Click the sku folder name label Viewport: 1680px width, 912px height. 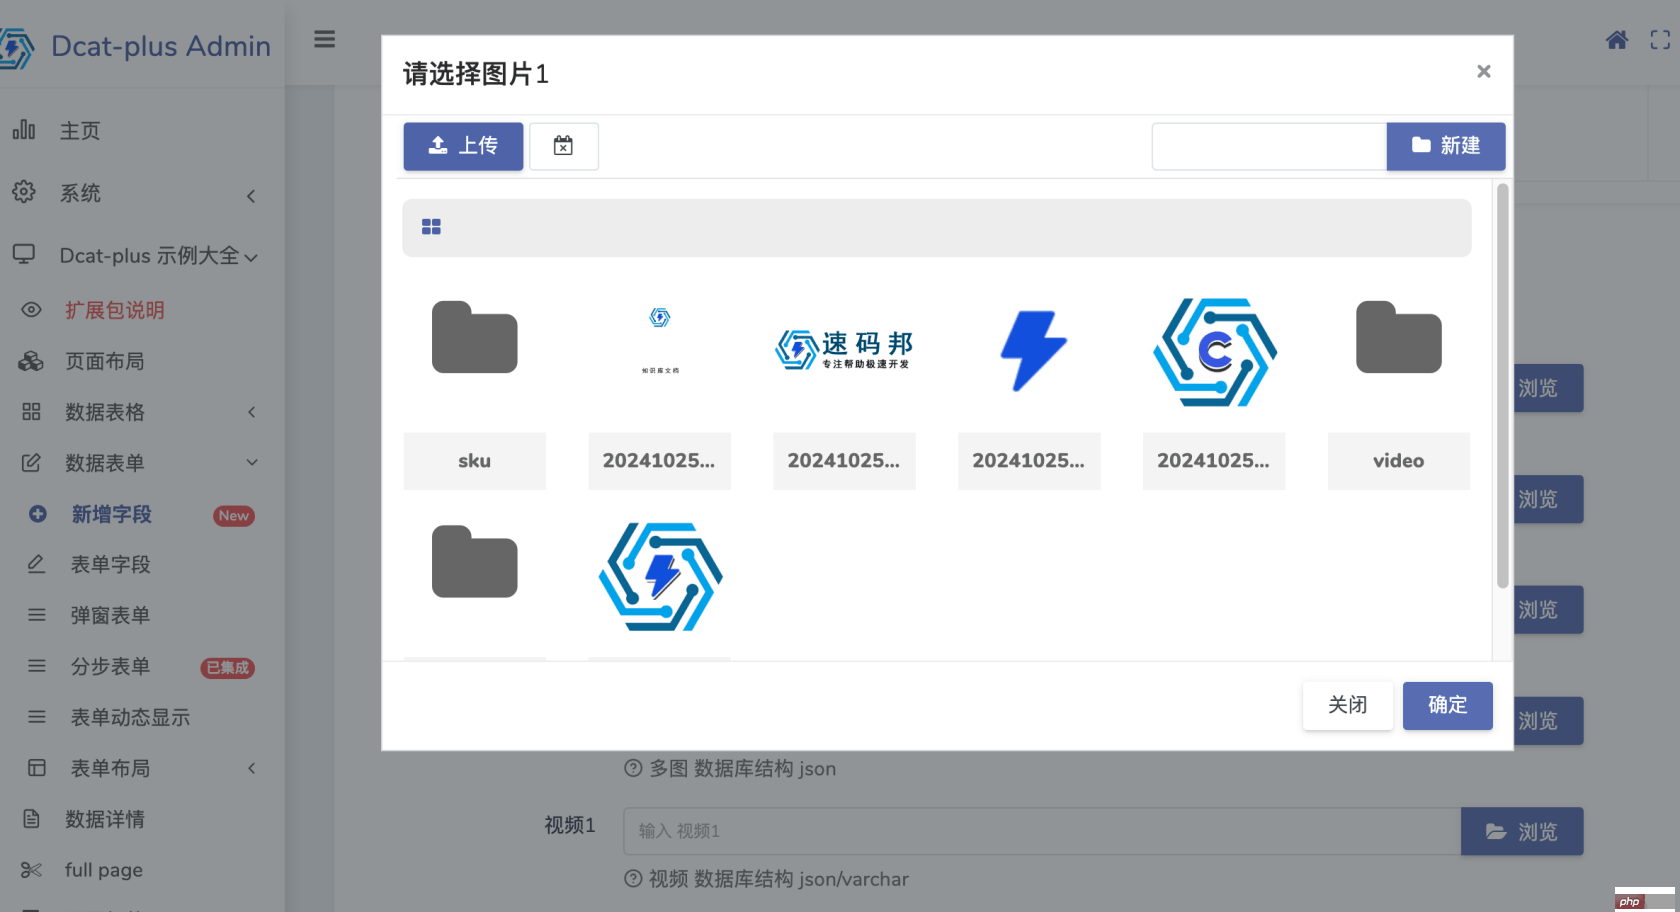(x=474, y=461)
